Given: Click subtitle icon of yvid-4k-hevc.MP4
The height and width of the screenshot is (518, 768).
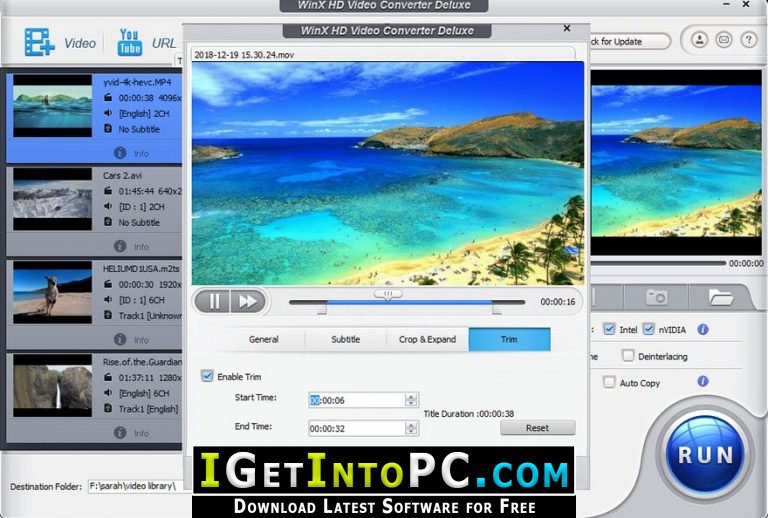Looking at the screenshot, I should coord(108,129).
